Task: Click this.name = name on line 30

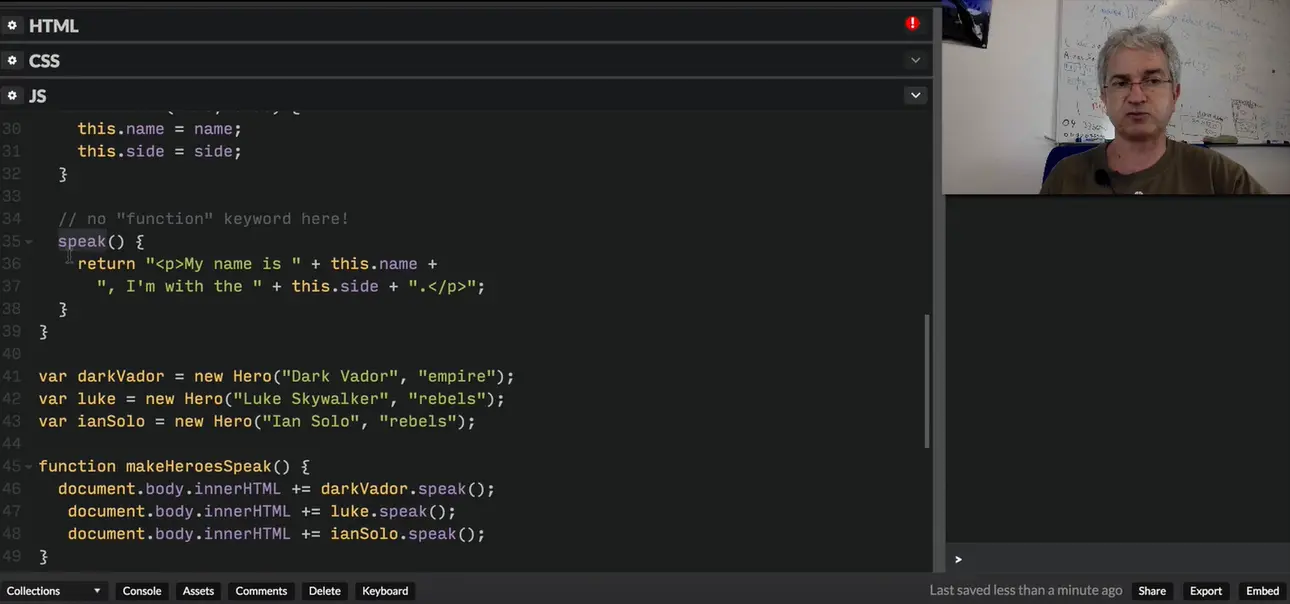Action: (x=160, y=129)
